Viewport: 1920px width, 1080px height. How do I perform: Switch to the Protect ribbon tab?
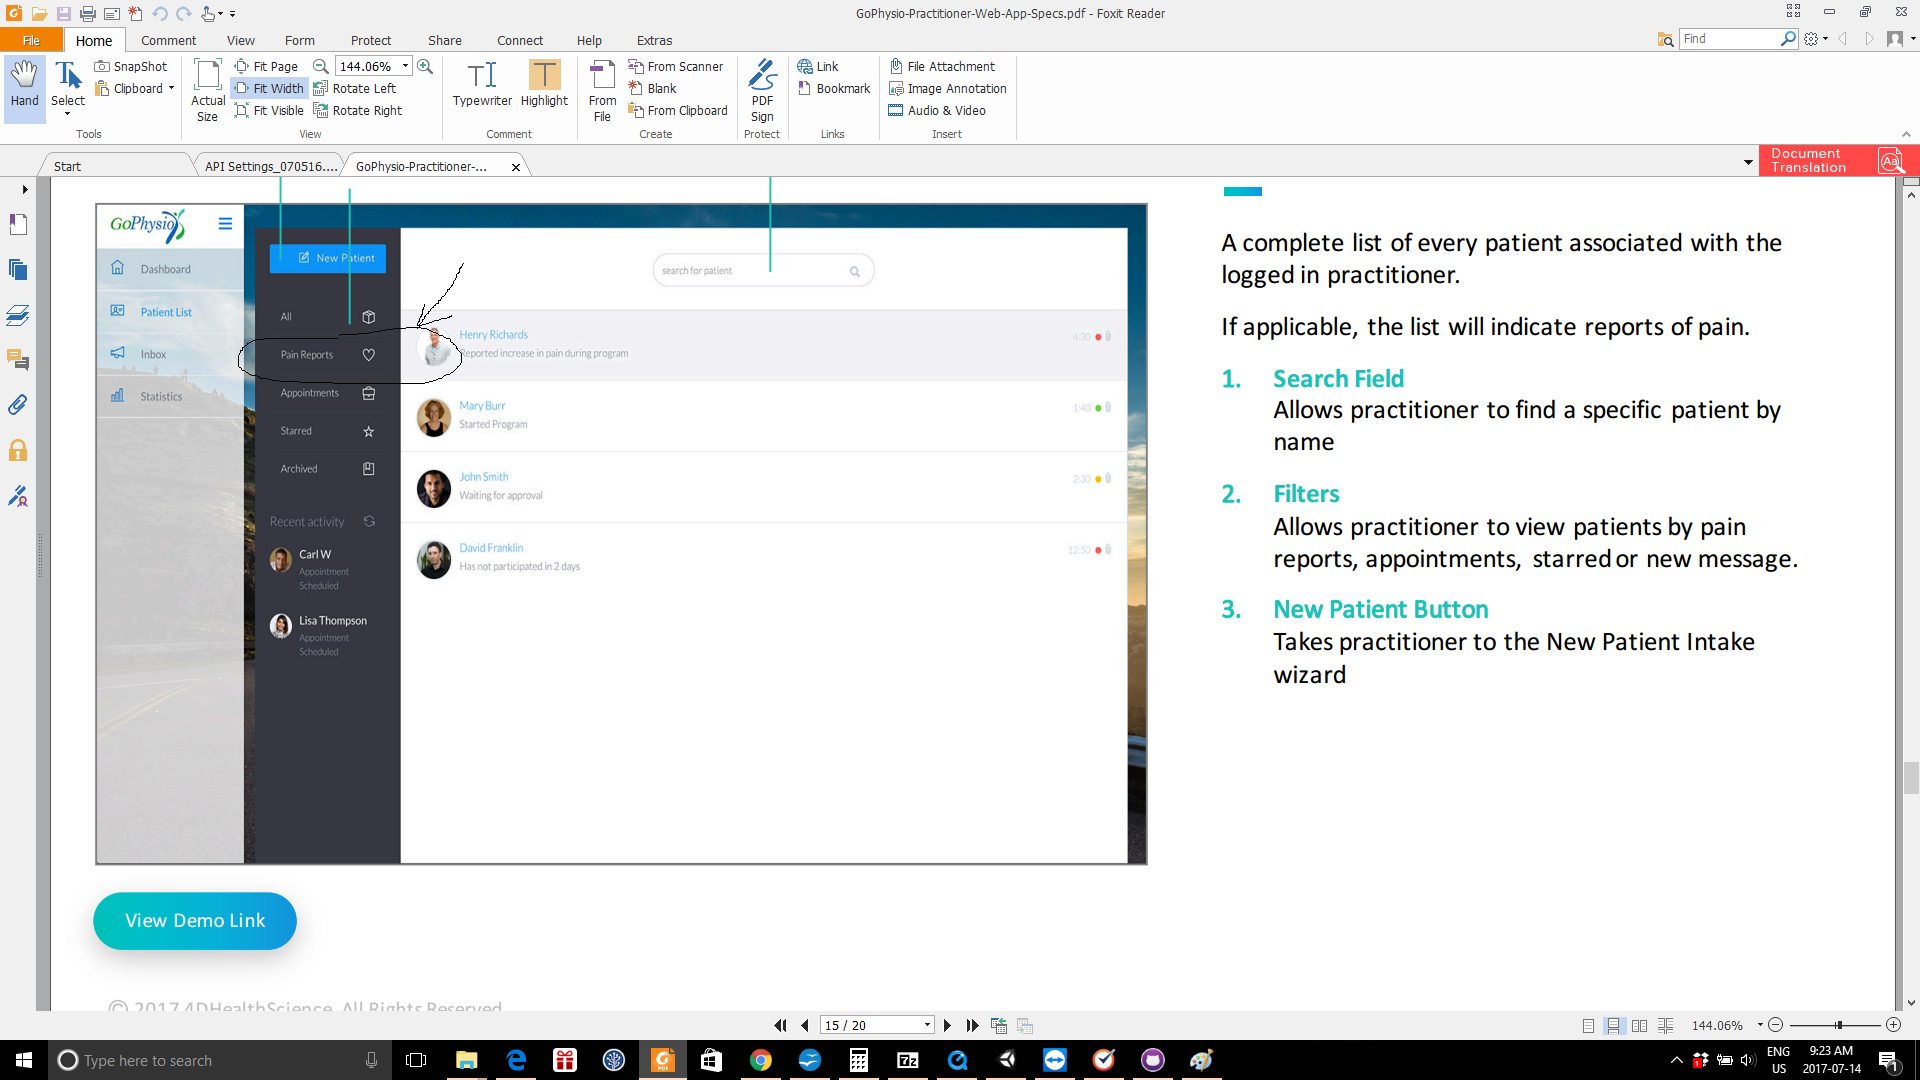pos(371,40)
